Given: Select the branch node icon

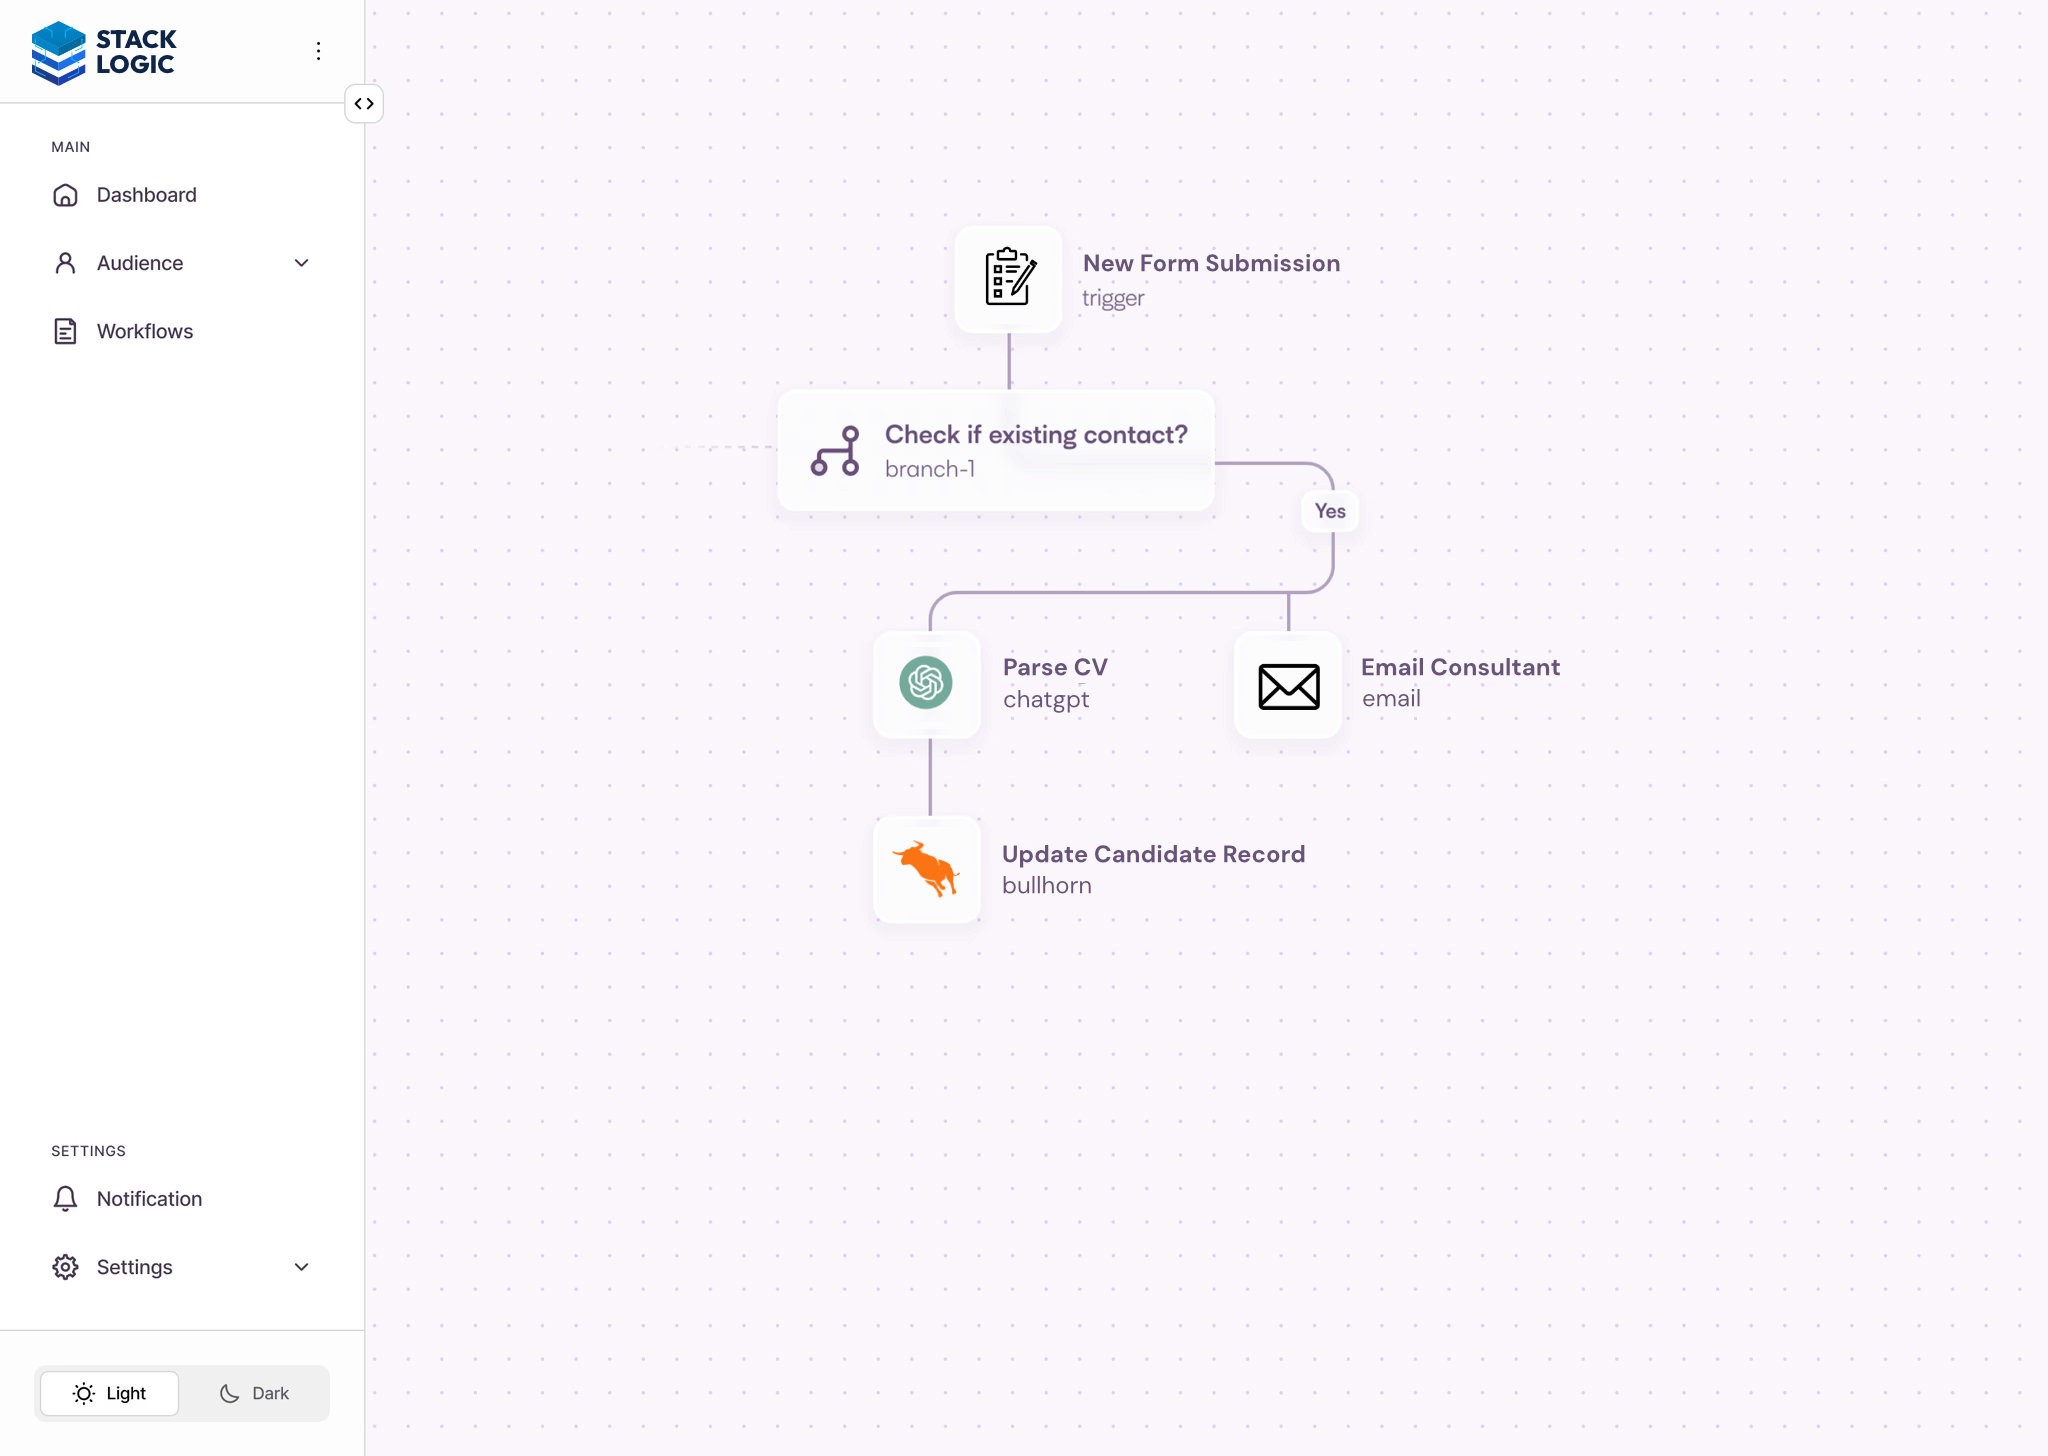Looking at the screenshot, I should coord(835,451).
